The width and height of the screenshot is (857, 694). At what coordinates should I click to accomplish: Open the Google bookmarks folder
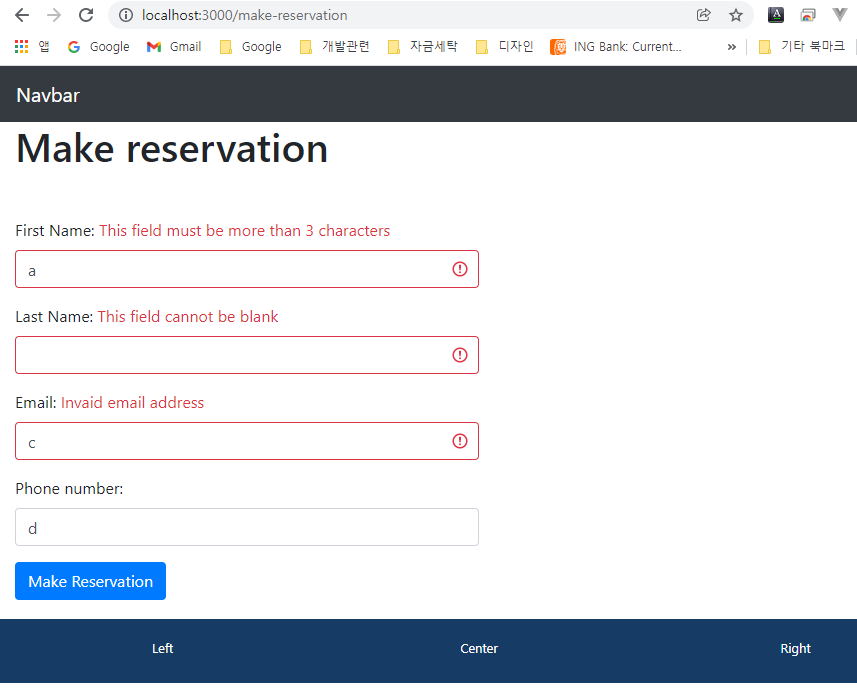250,46
